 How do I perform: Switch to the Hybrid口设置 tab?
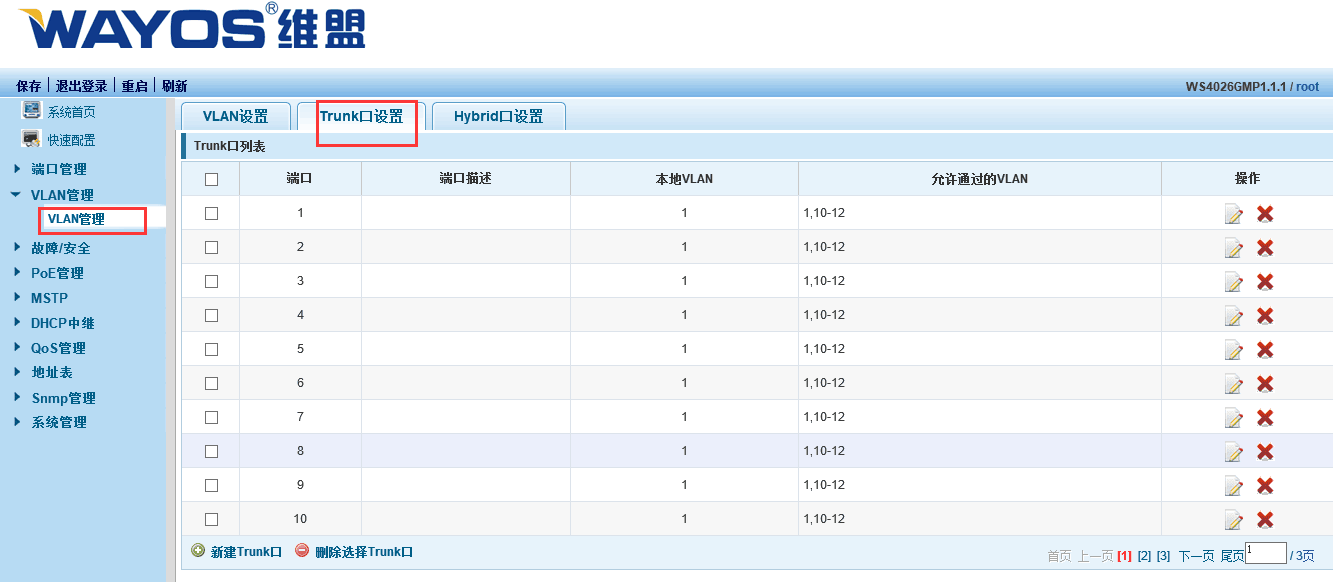point(499,116)
